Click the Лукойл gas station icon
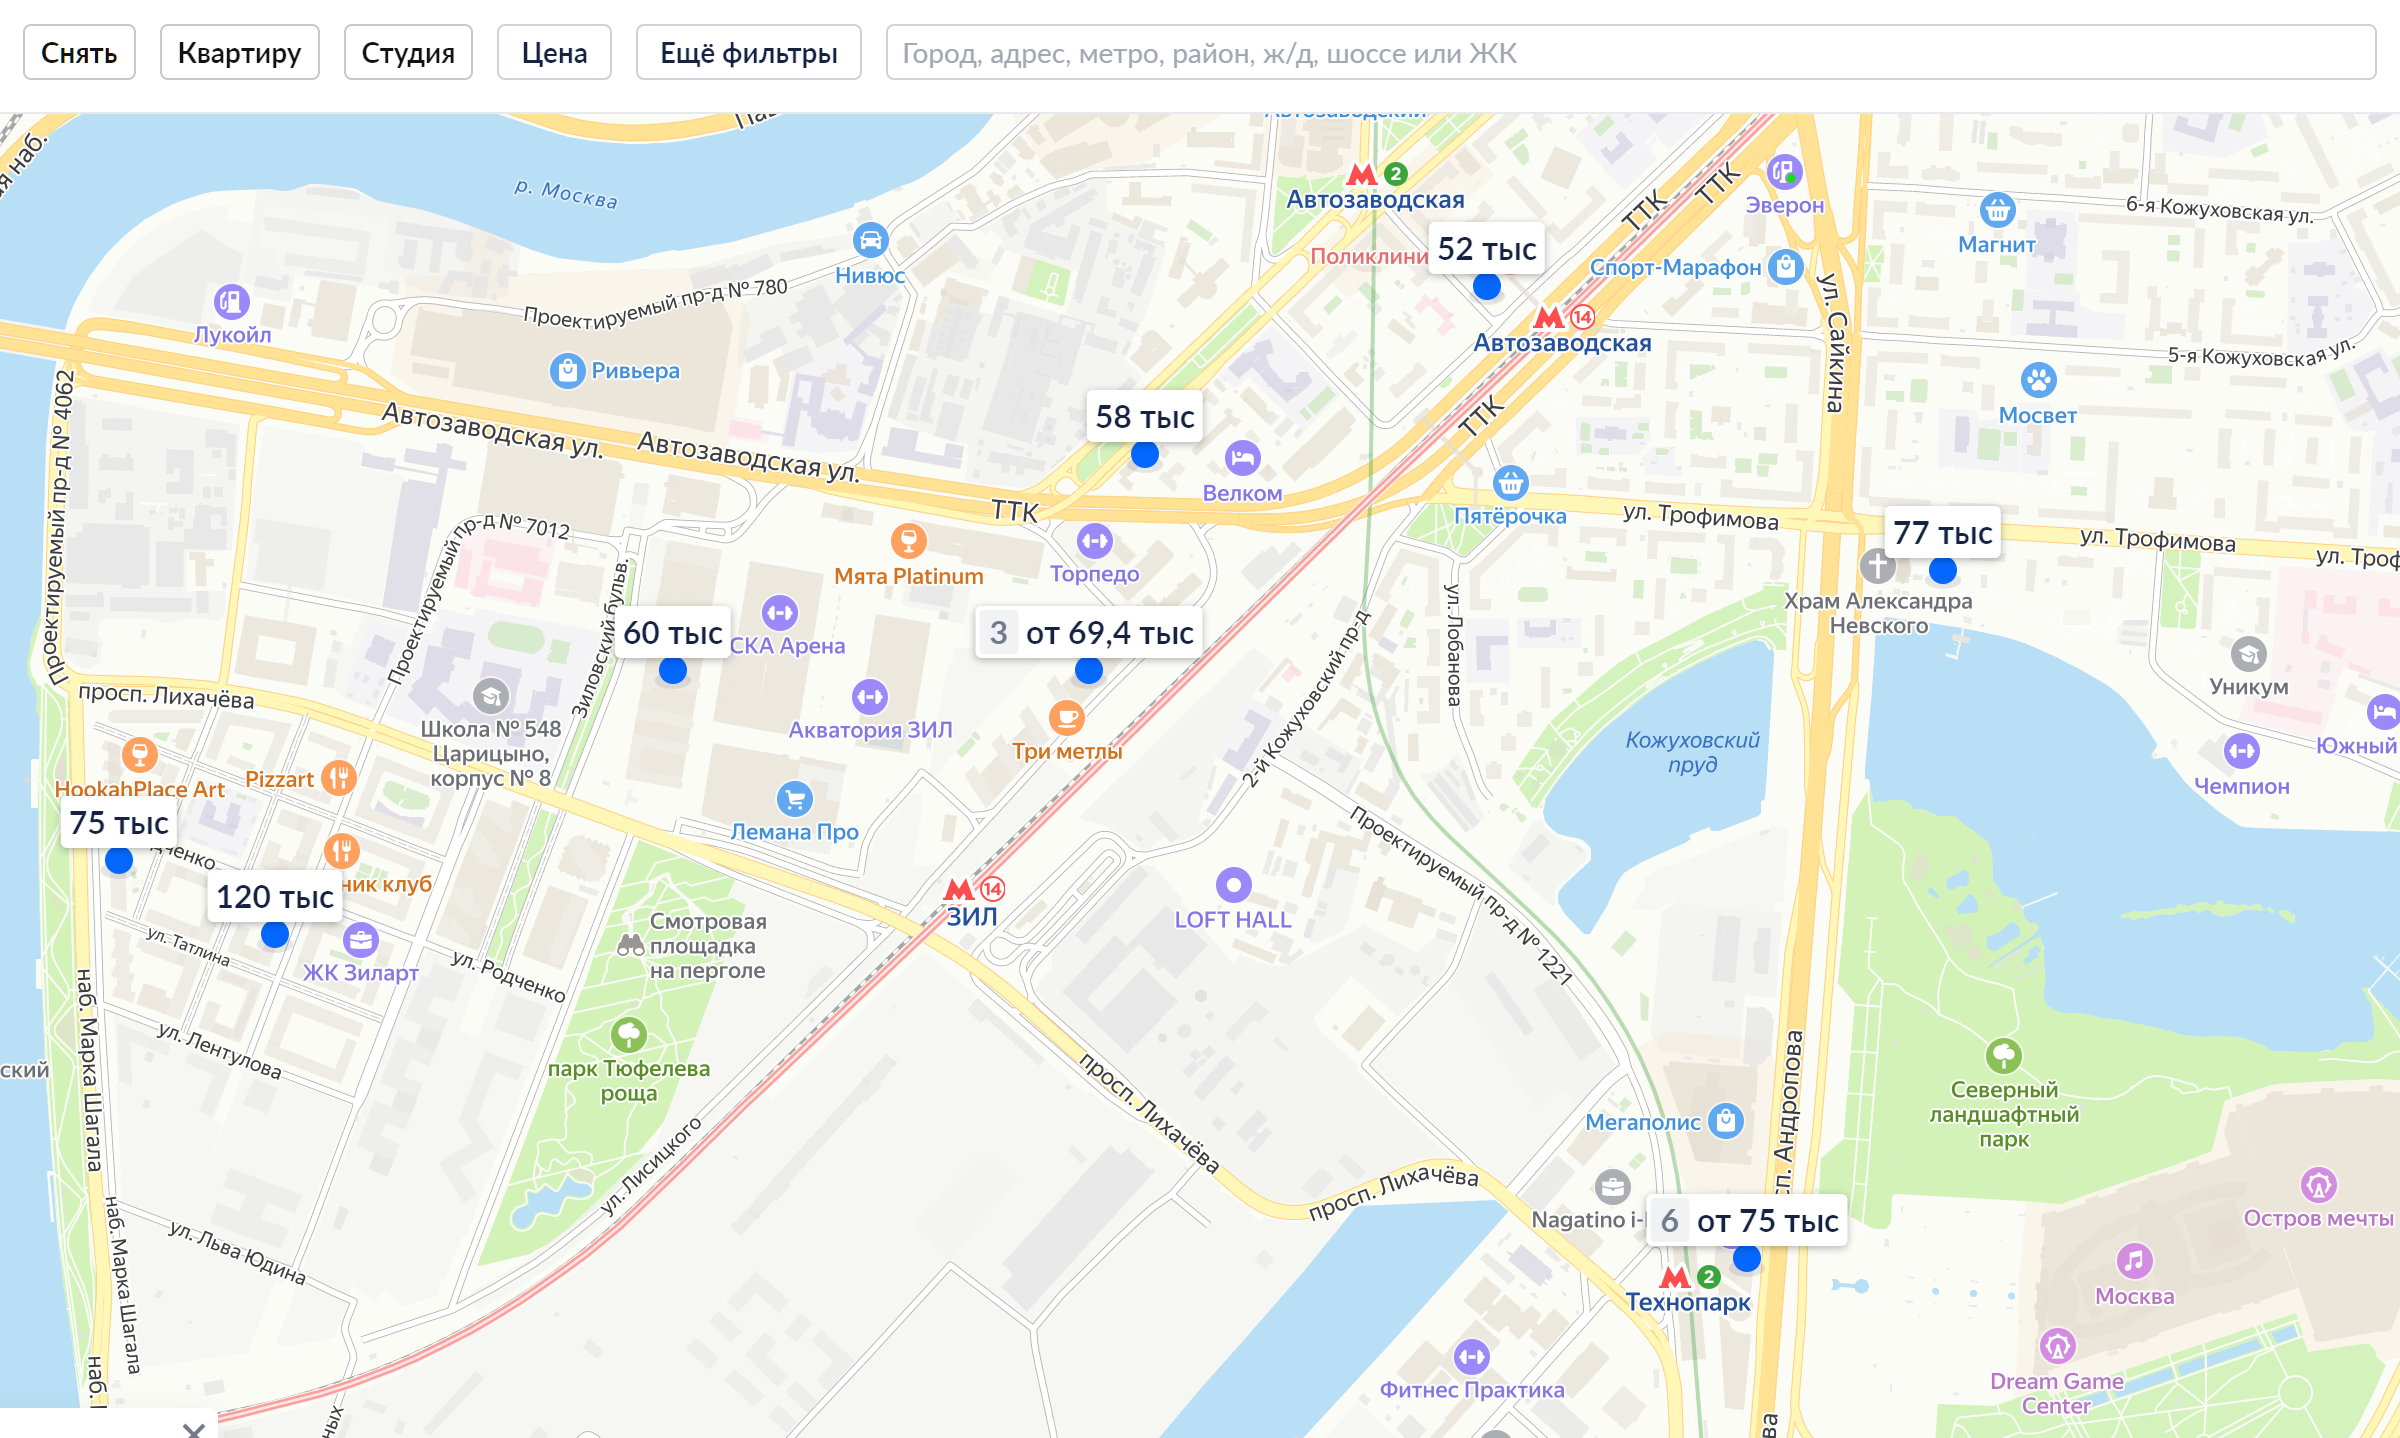The height and width of the screenshot is (1438, 2400). tap(232, 301)
